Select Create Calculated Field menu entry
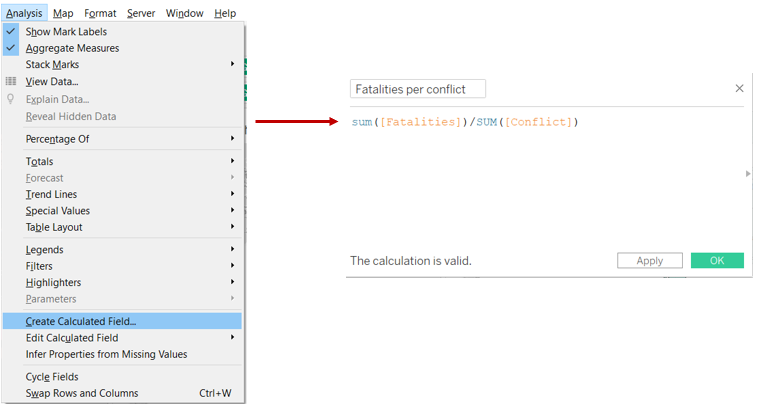This screenshot has width=758, height=408. pyautogui.click(x=81, y=322)
